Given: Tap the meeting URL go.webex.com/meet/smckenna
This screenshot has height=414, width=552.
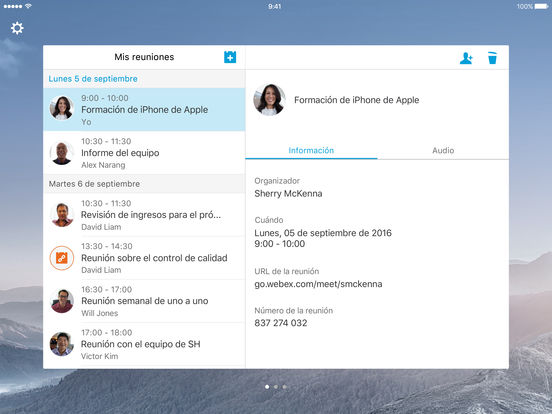Looking at the screenshot, I should coord(318,284).
